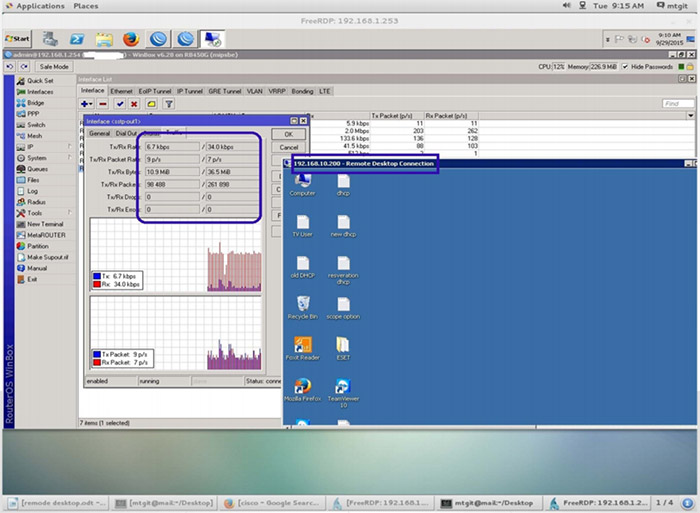Image resolution: width=700 pixels, height=513 pixels.
Task: Enable interface with blue checkmark button
Action: point(120,104)
